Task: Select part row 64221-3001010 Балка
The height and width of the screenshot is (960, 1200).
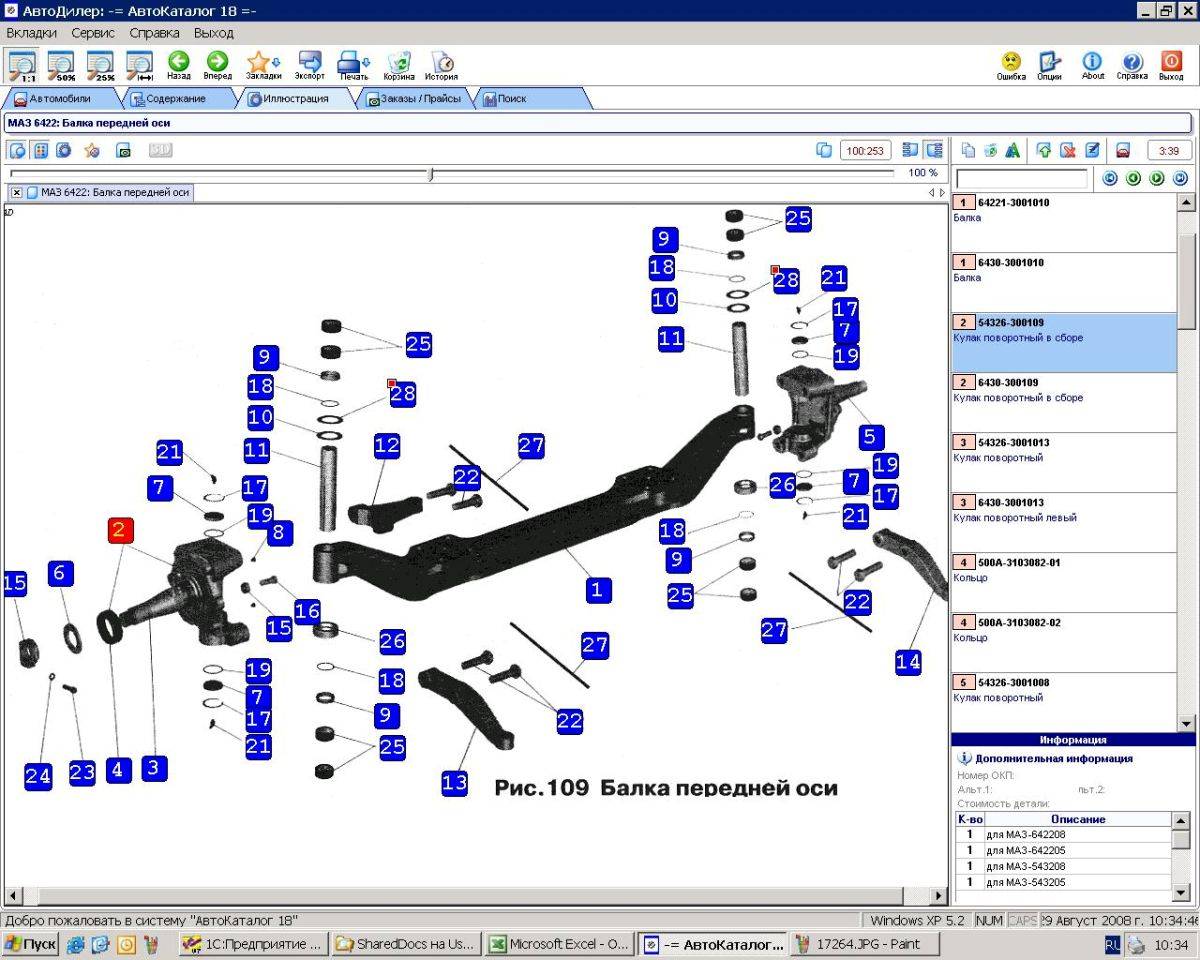Action: [1064, 222]
